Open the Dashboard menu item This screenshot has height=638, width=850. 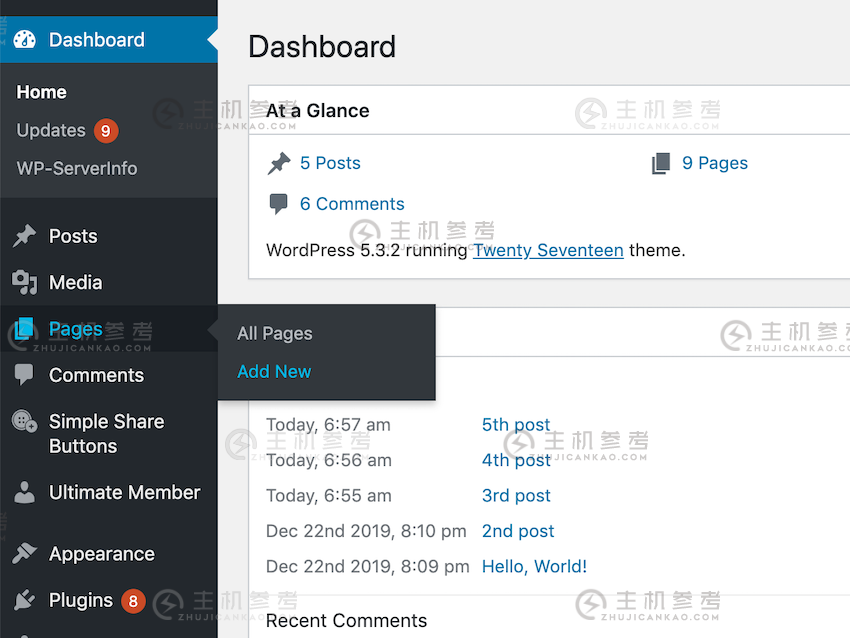click(x=108, y=40)
